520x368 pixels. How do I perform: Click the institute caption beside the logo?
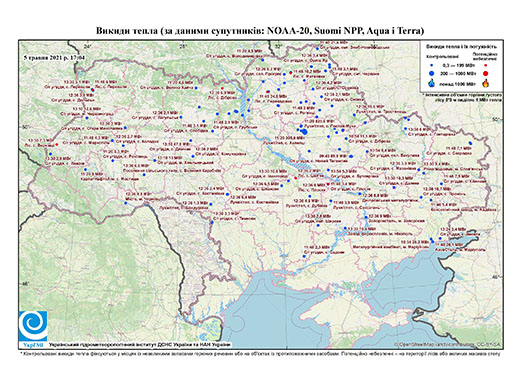click(140, 344)
